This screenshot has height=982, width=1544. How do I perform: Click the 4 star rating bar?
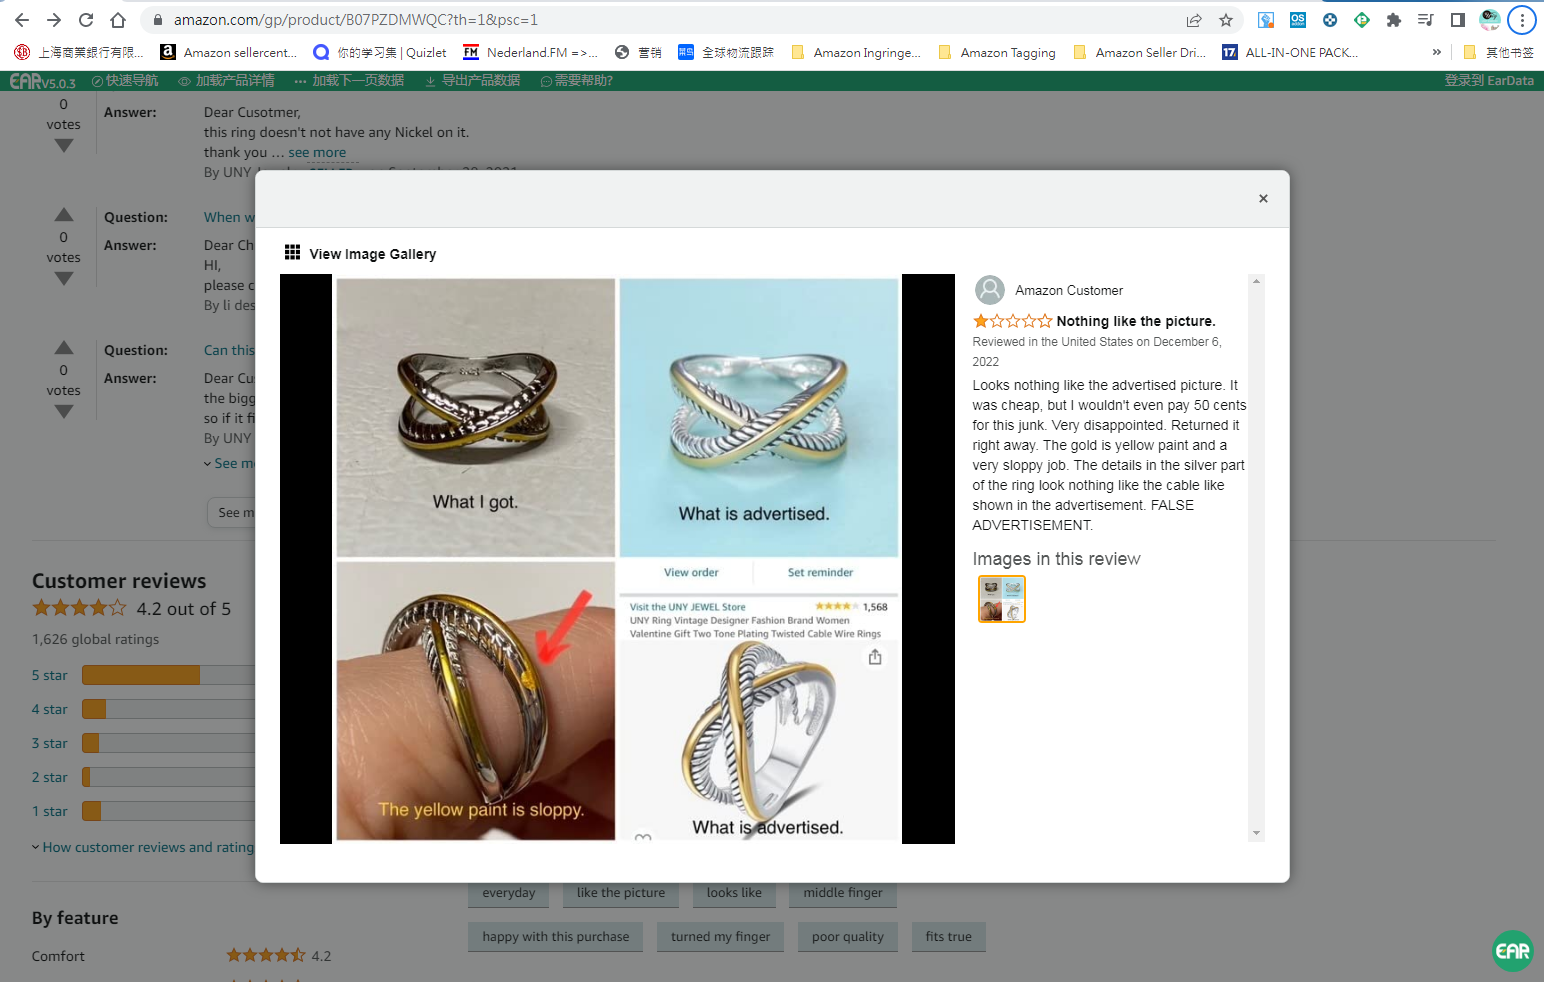pyautogui.click(x=168, y=709)
